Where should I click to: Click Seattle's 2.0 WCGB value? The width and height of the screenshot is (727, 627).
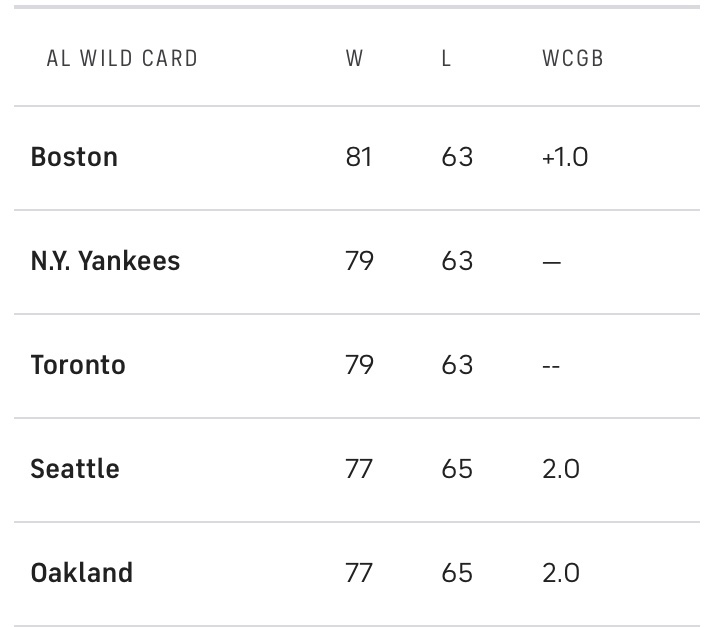click(561, 469)
